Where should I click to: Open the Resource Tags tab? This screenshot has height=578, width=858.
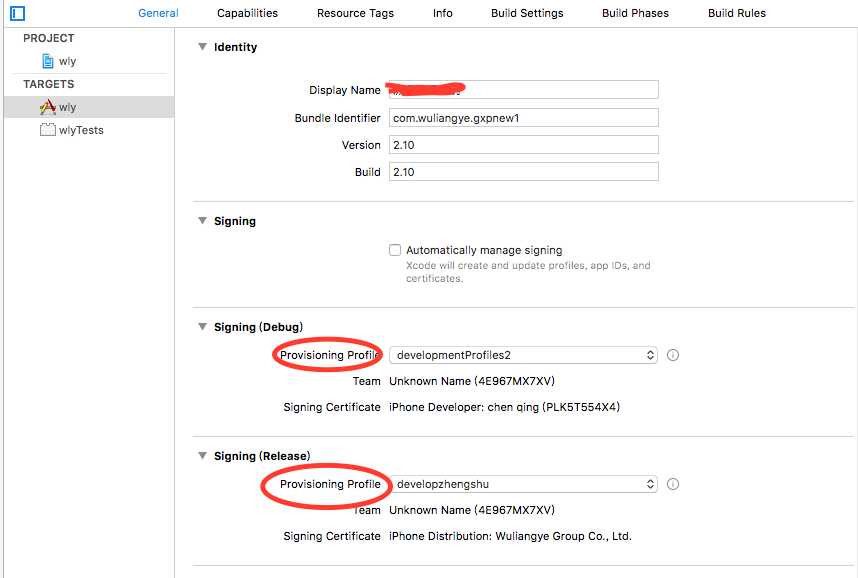click(x=355, y=13)
